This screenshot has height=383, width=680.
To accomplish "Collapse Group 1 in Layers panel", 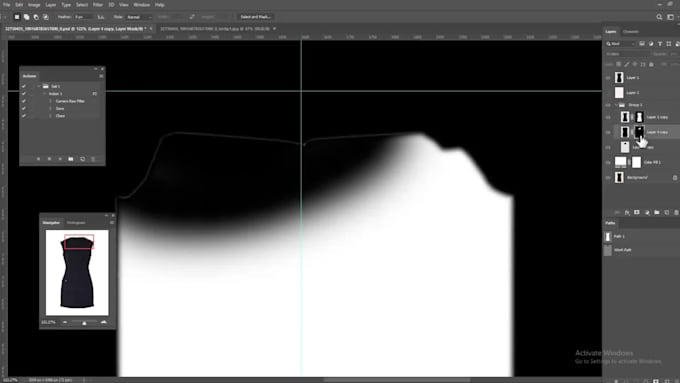I will pos(616,105).
